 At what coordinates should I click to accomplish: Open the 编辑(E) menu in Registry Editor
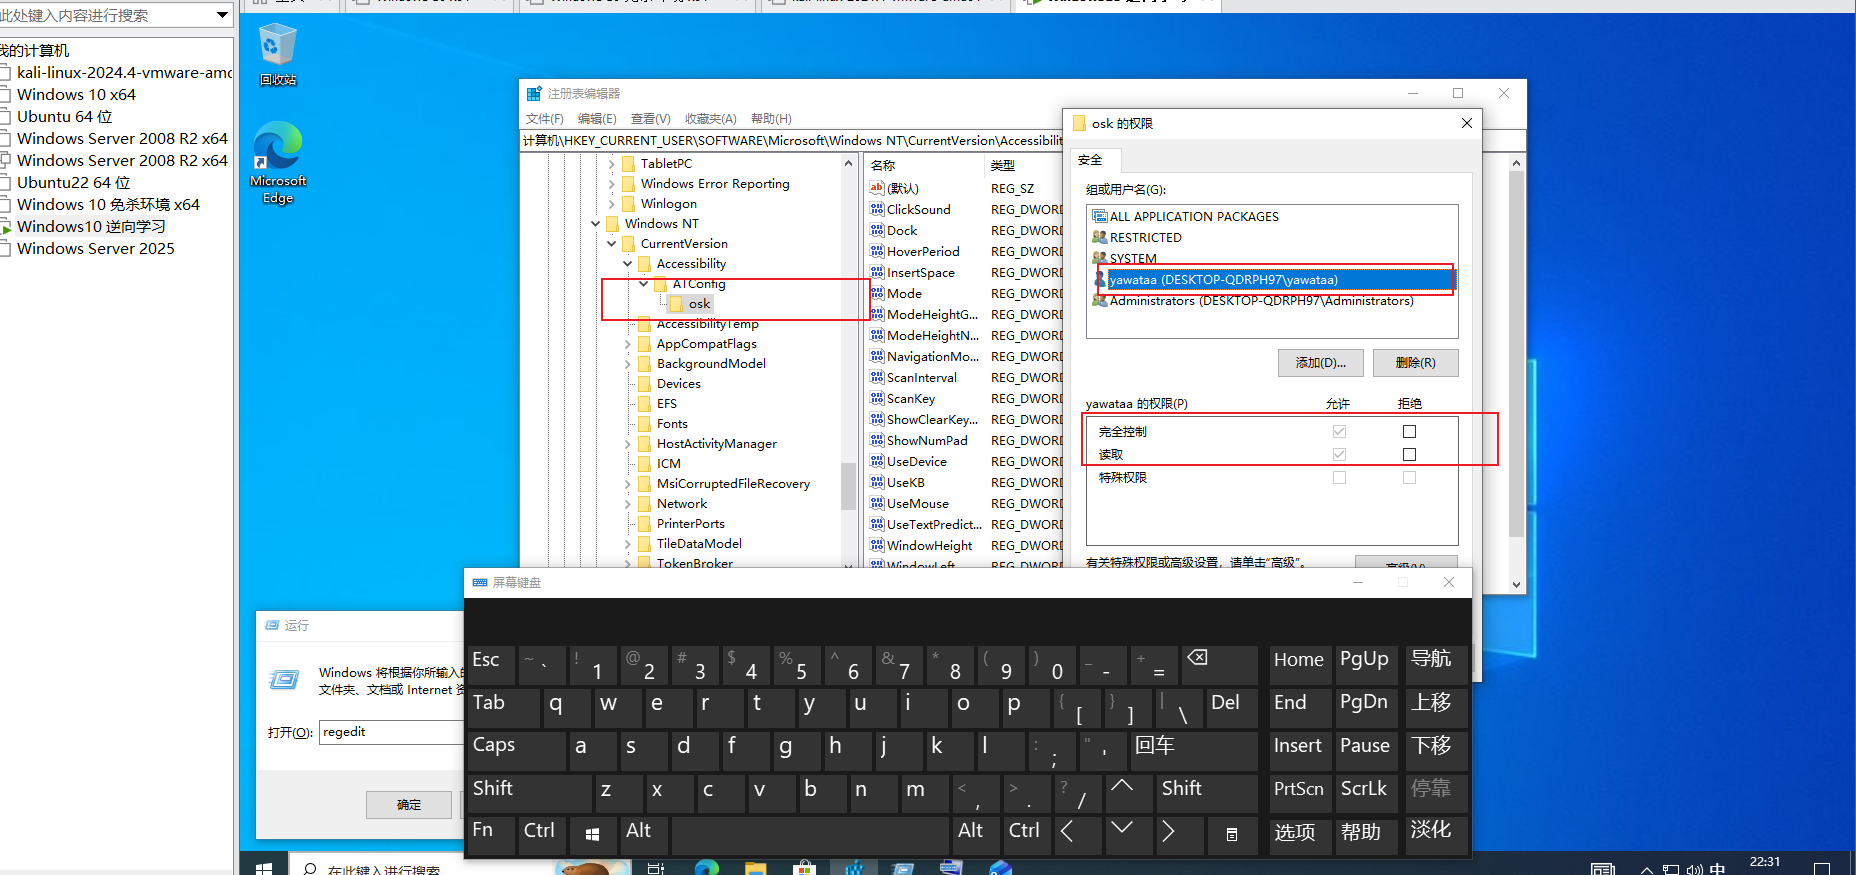click(597, 119)
